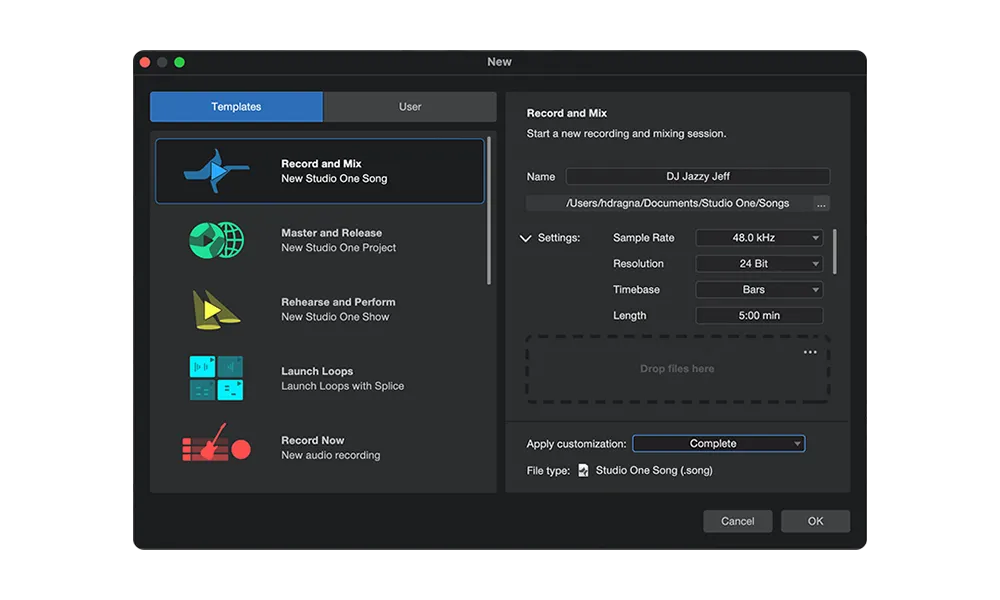Edit the Length 5:00 min field
This screenshot has height=600, width=1000.
759,316
